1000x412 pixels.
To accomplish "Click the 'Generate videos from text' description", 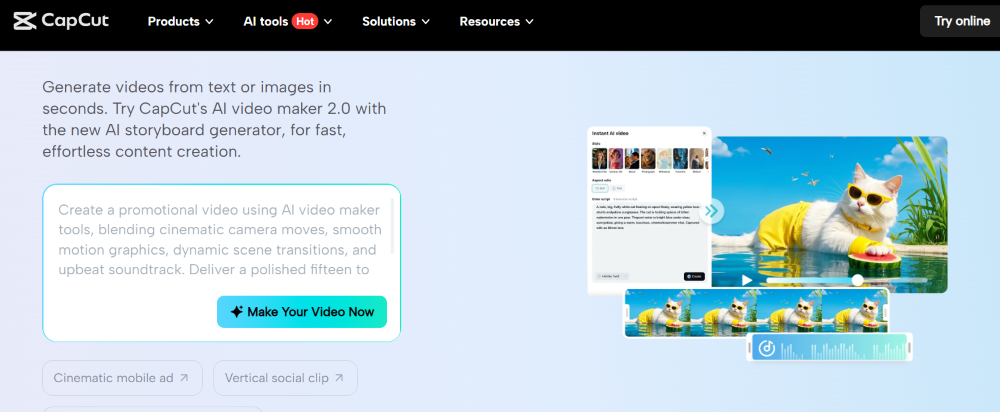I will (x=214, y=119).
